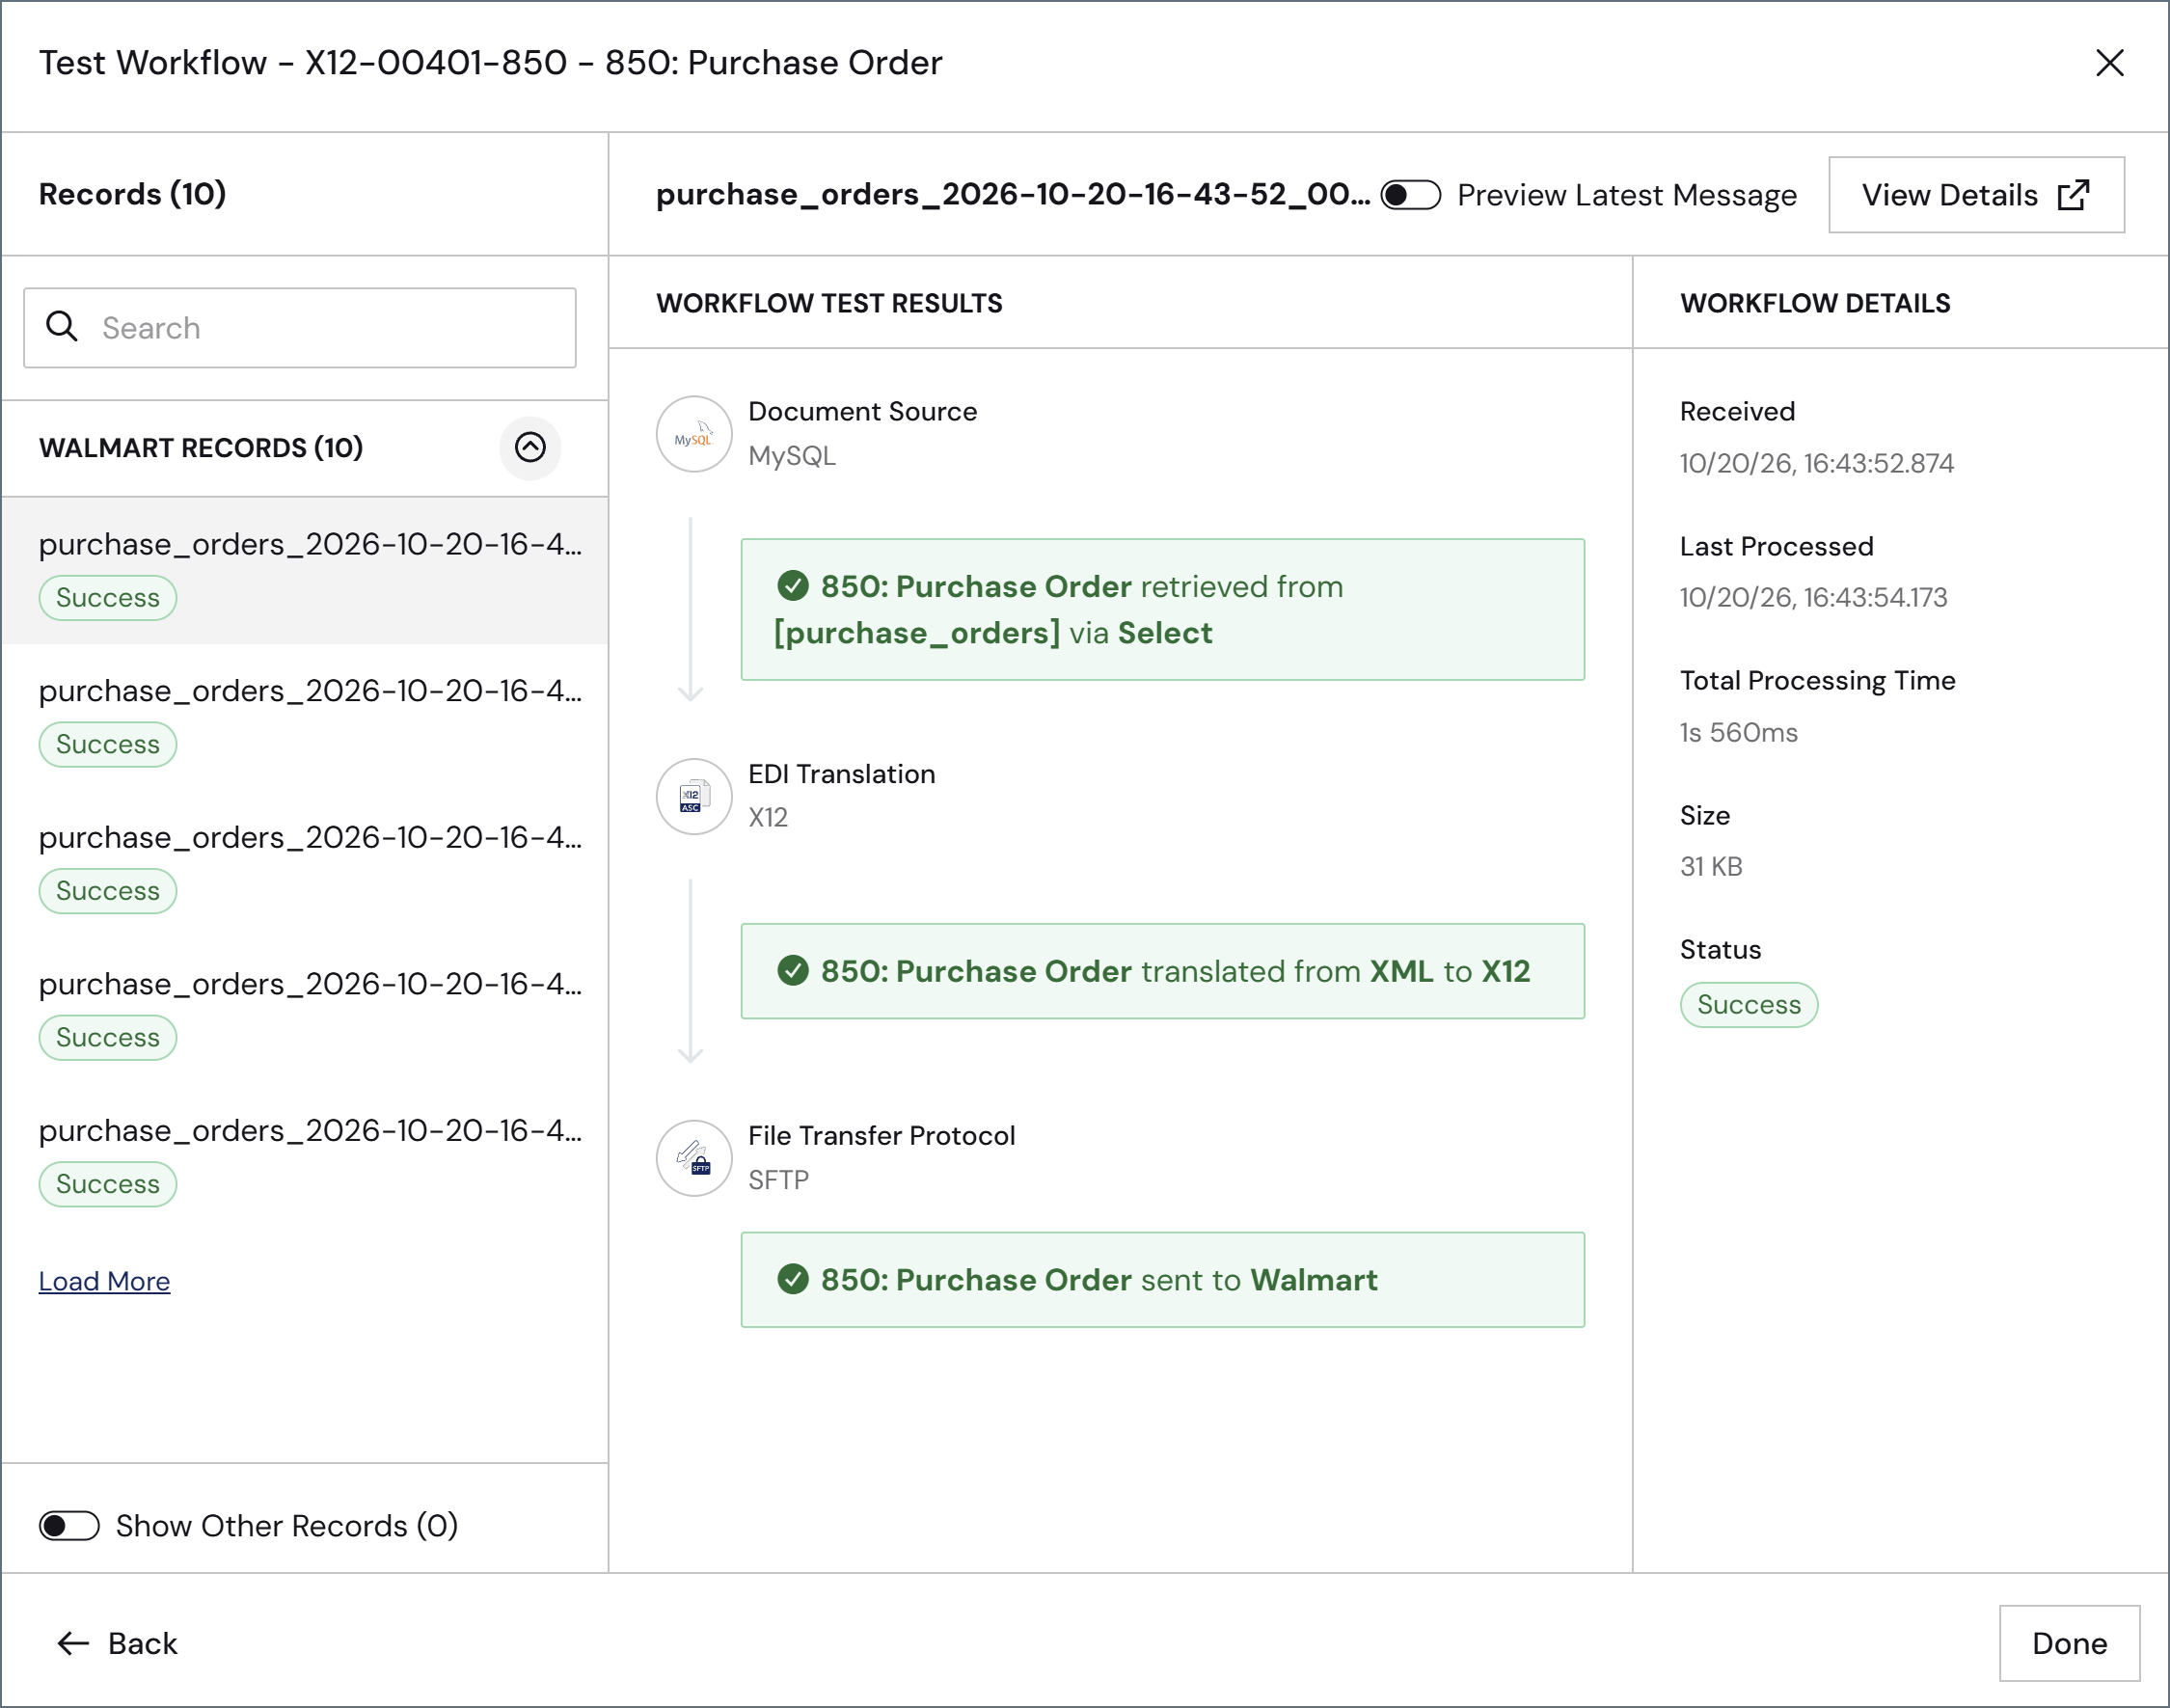Select the fifth purchase_orders record

tap(305, 1157)
